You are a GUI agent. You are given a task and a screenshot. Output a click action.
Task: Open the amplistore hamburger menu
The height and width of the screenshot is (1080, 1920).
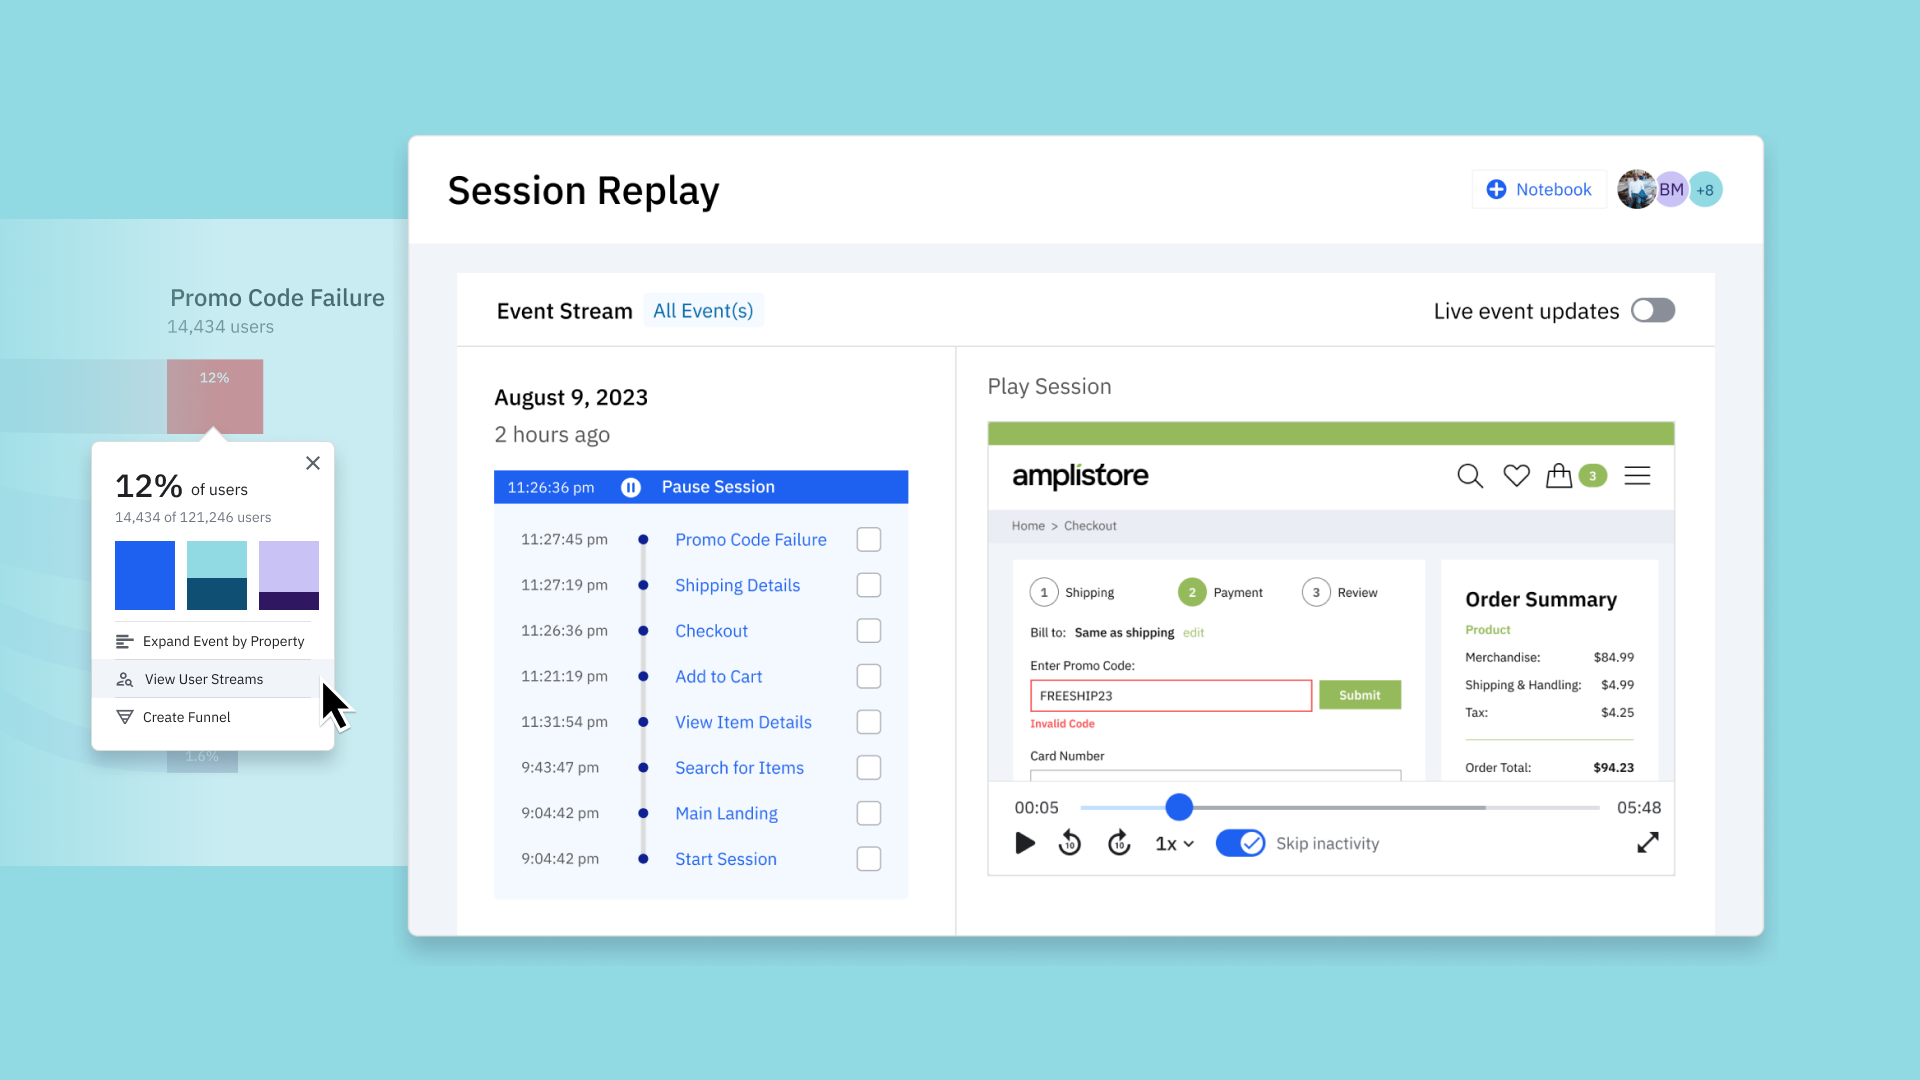point(1637,476)
